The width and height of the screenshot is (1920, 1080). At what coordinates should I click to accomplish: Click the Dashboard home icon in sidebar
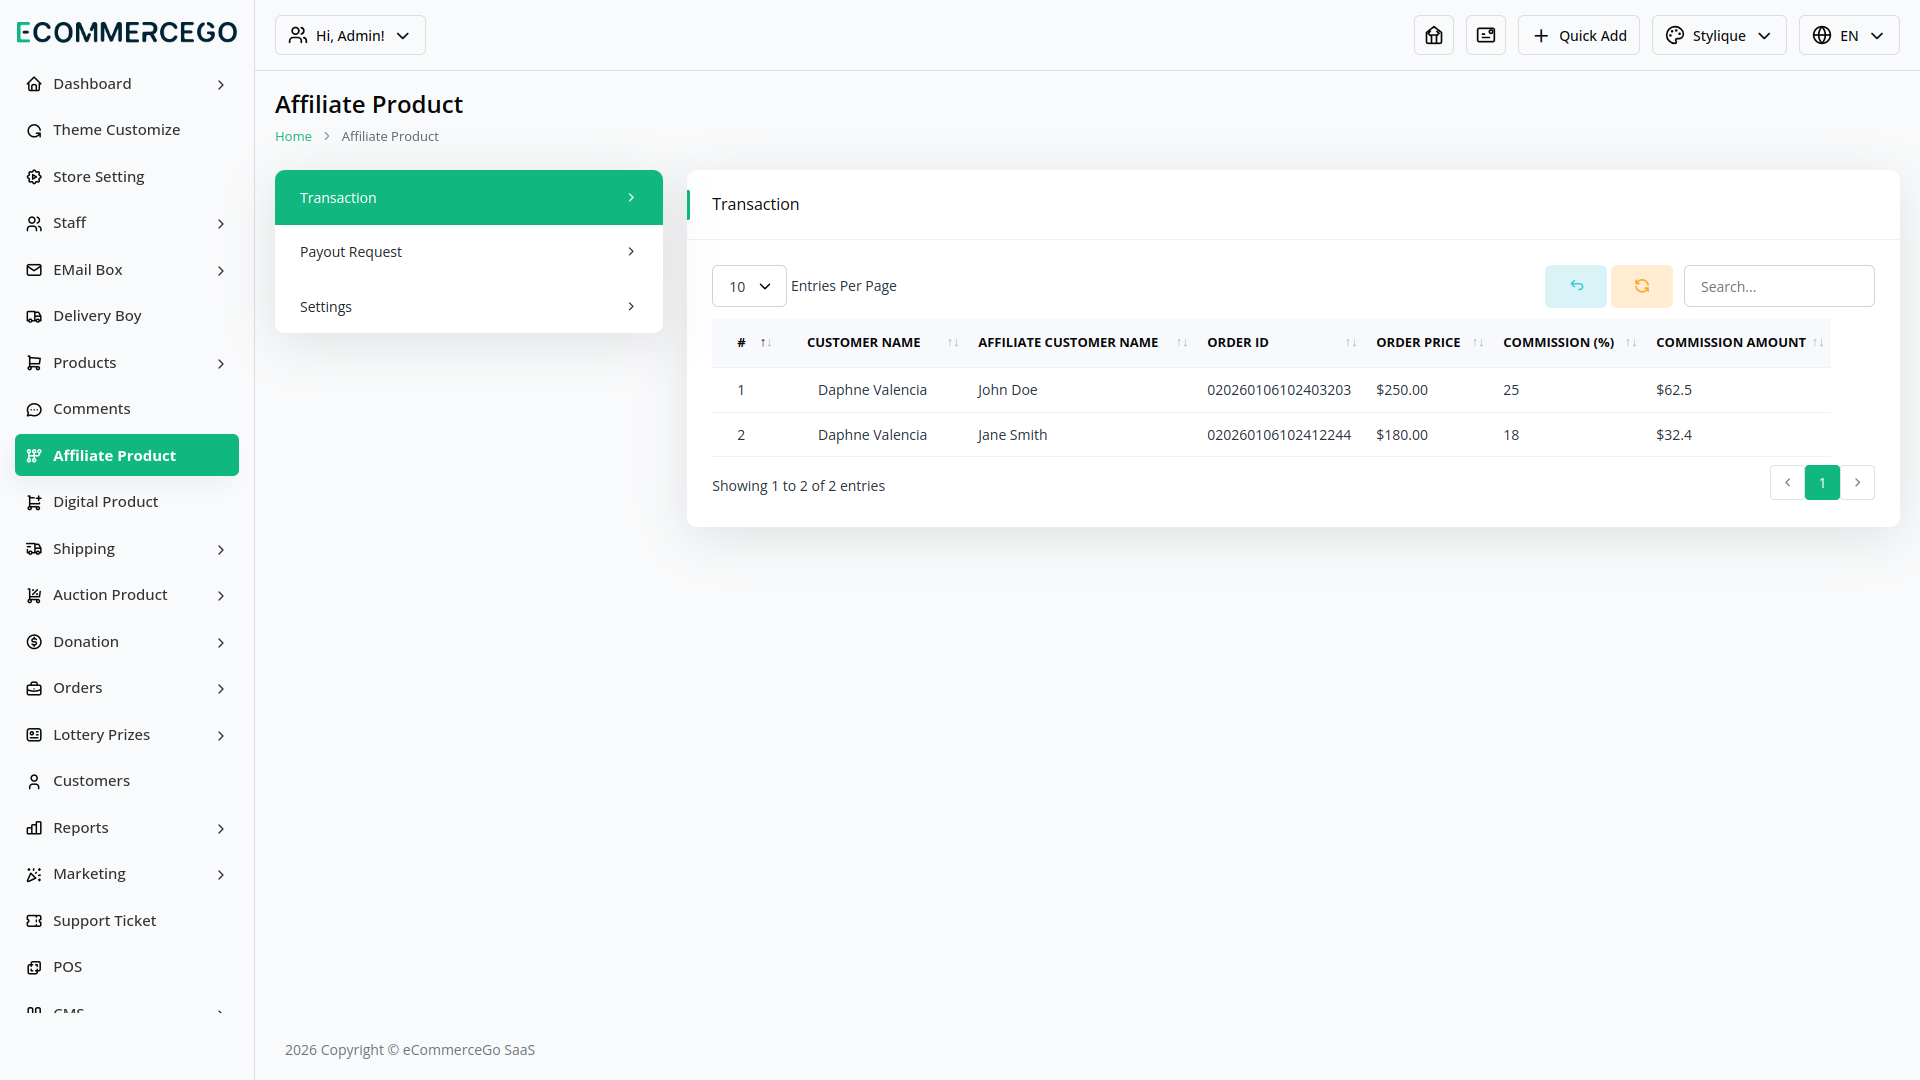[x=34, y=84]
